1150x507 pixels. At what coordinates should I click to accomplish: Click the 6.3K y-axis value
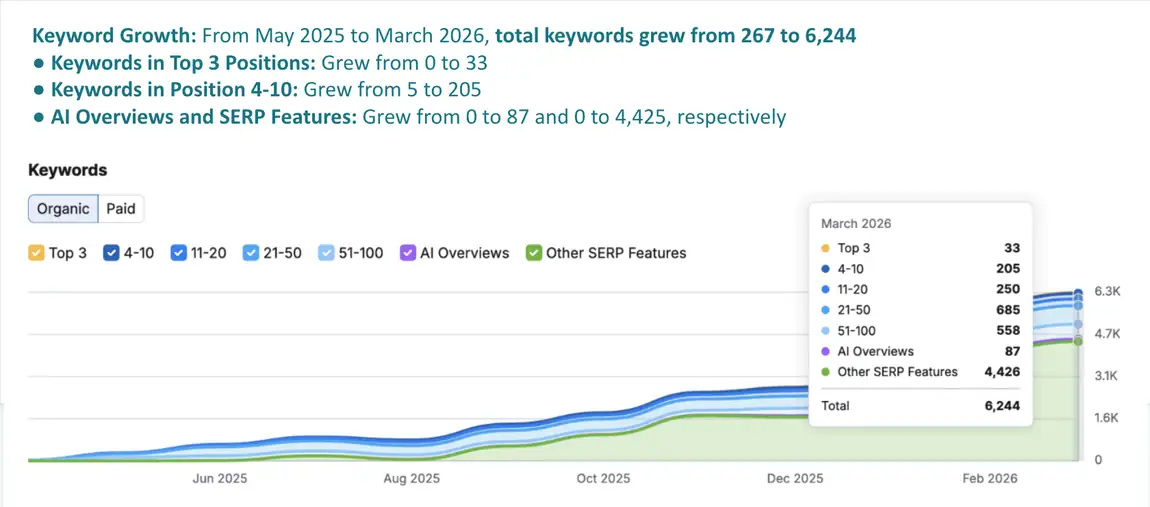coord(1107,291)
